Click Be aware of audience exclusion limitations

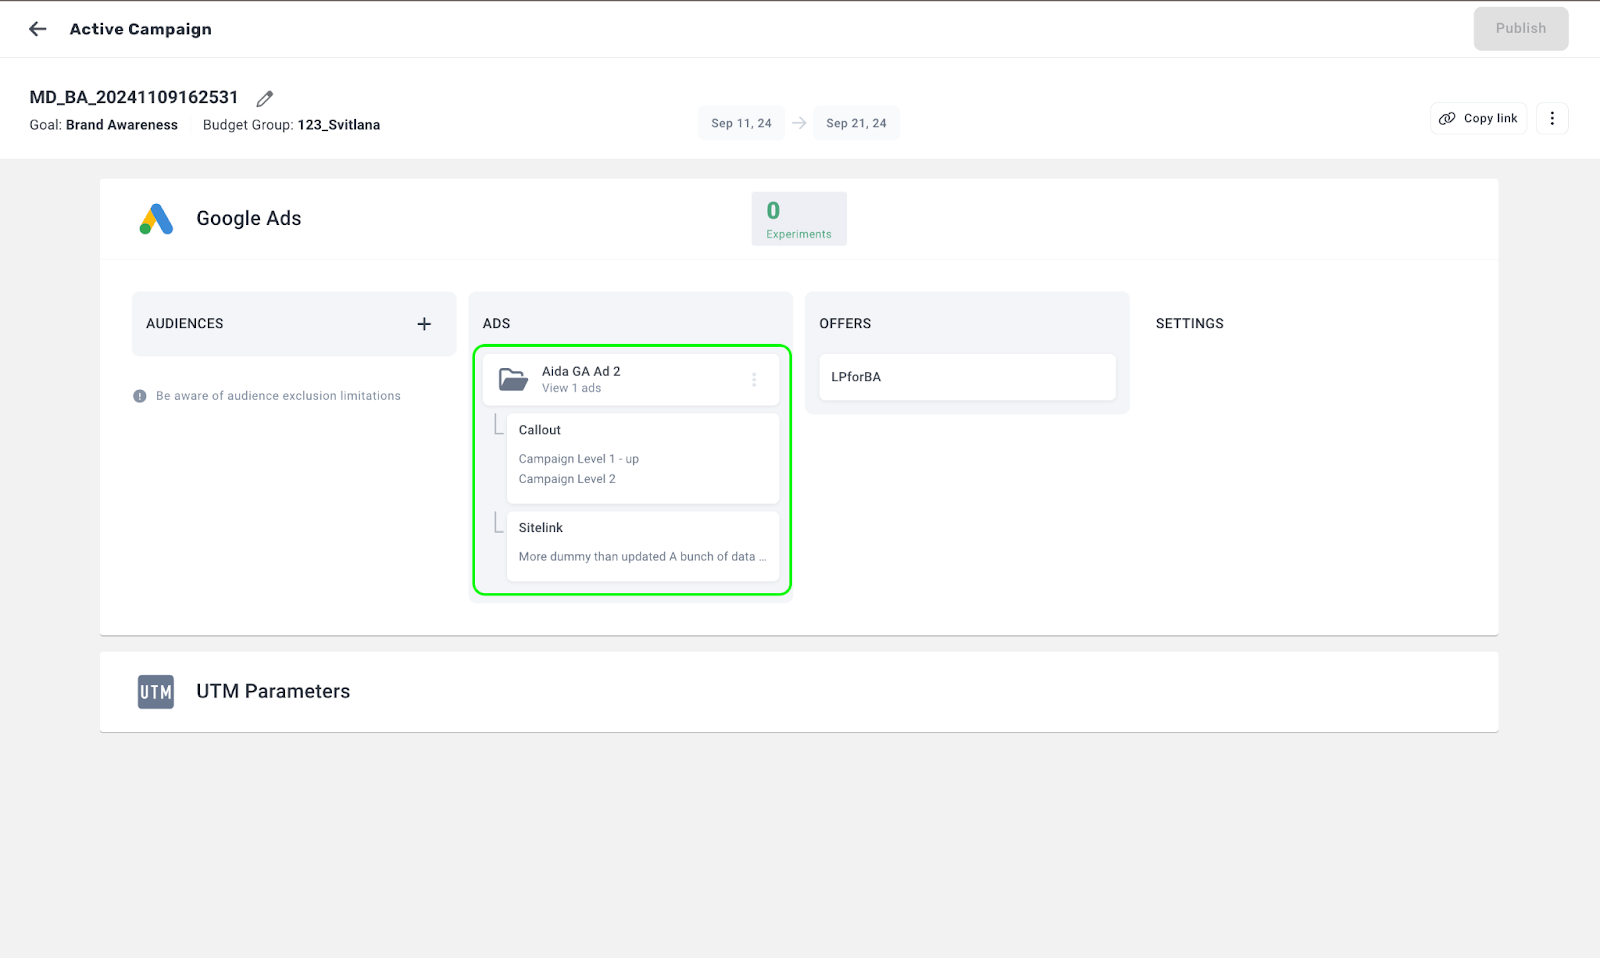[x=278, y=396]
